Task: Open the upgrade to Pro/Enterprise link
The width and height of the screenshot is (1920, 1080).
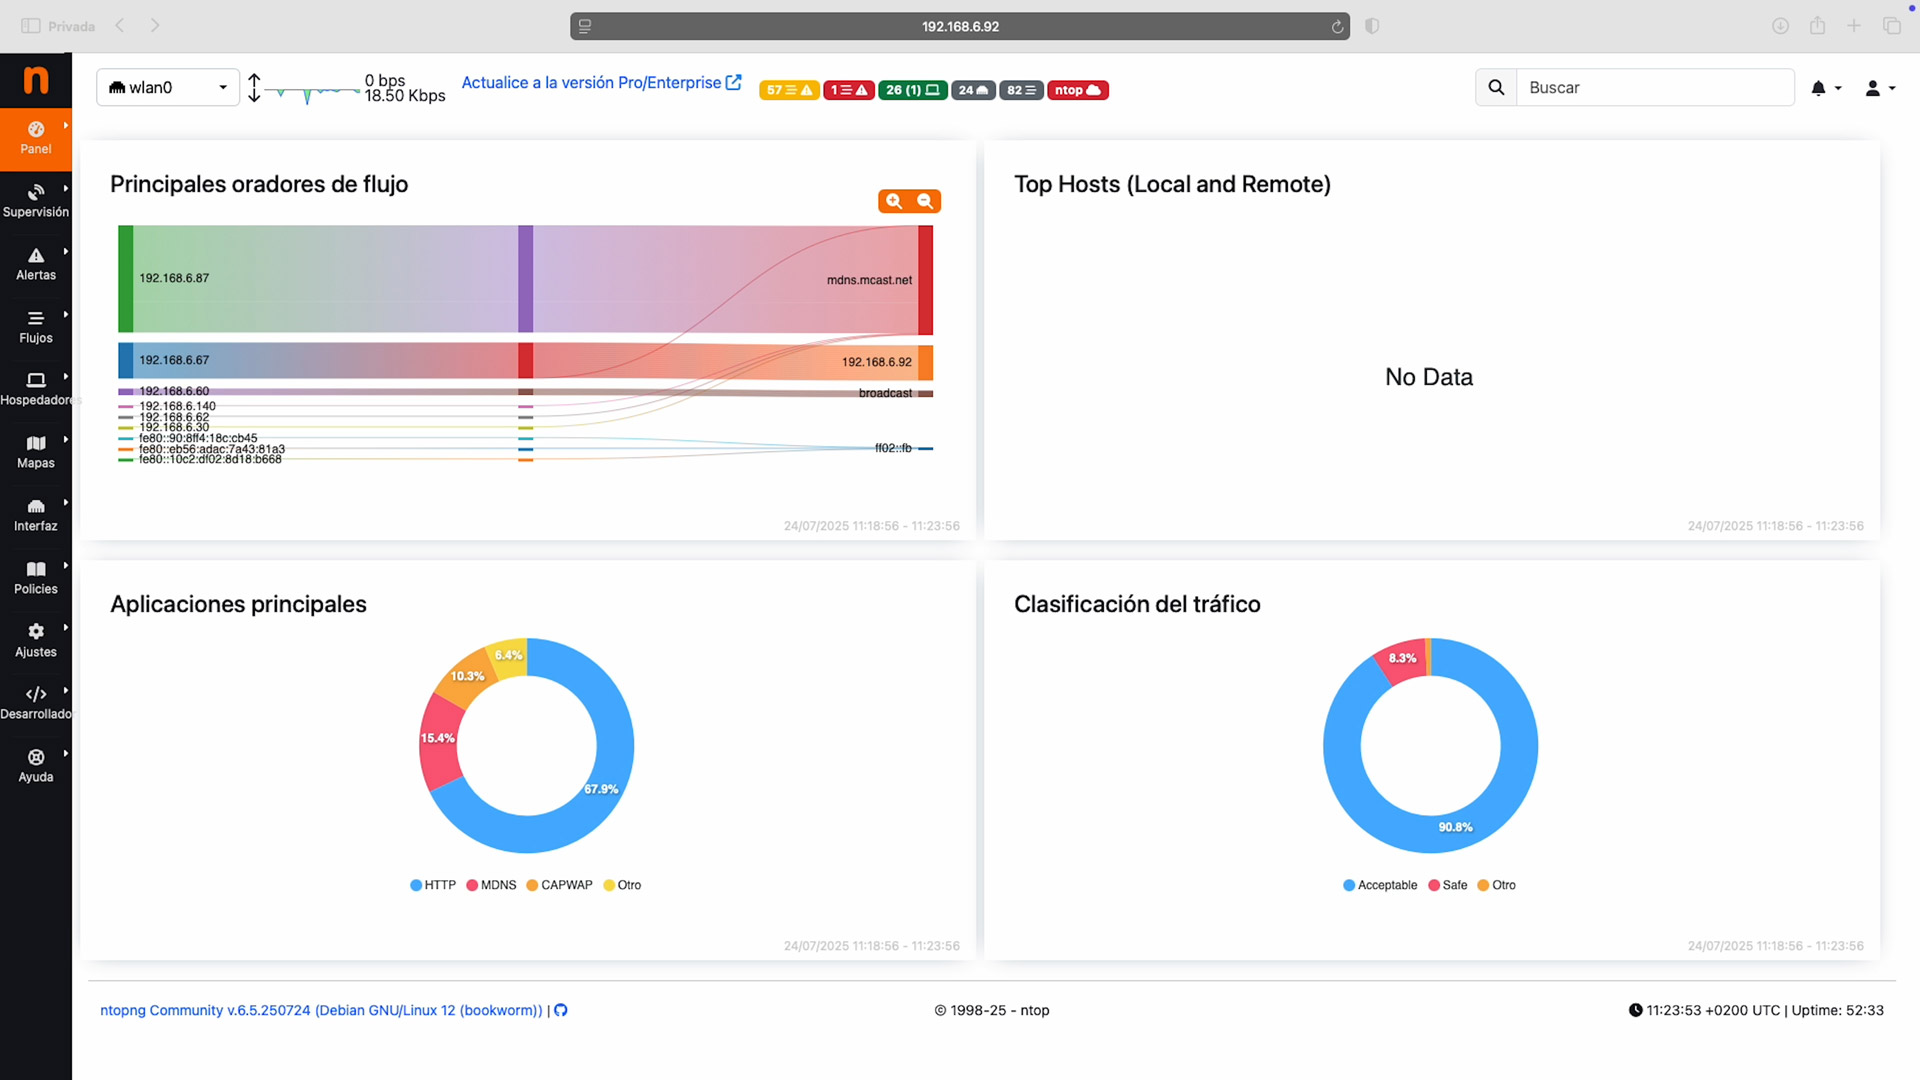Action: 601,83
